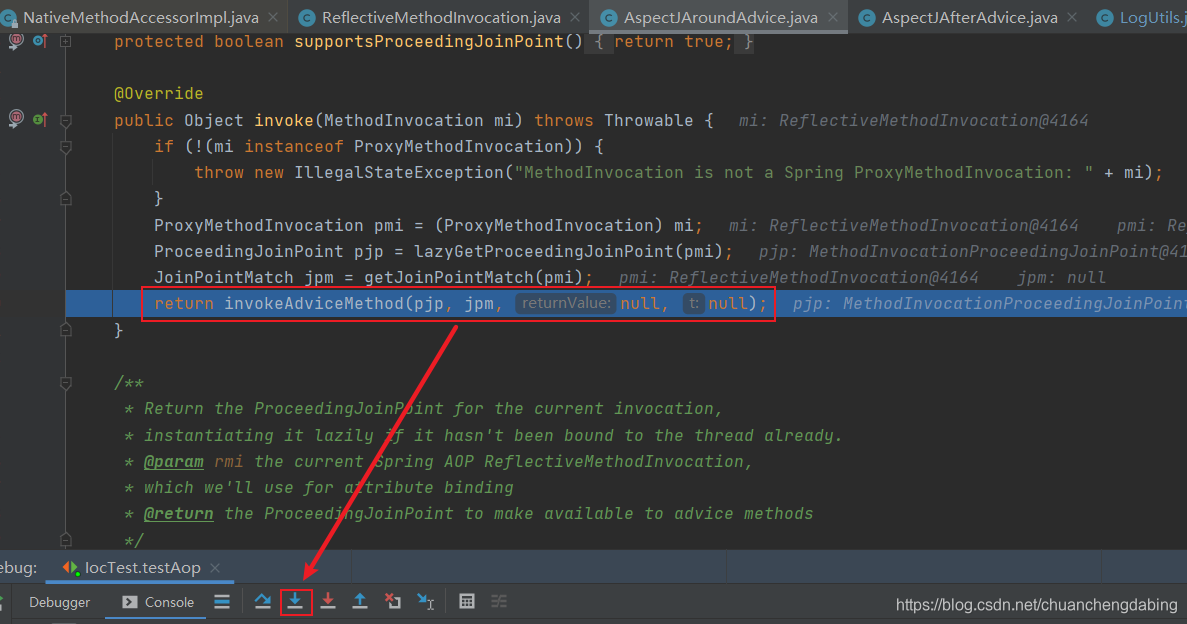Click the class icon on ReflectiveMethodInvocation.java tab
Screen dimensions: 1187x624
307,17
